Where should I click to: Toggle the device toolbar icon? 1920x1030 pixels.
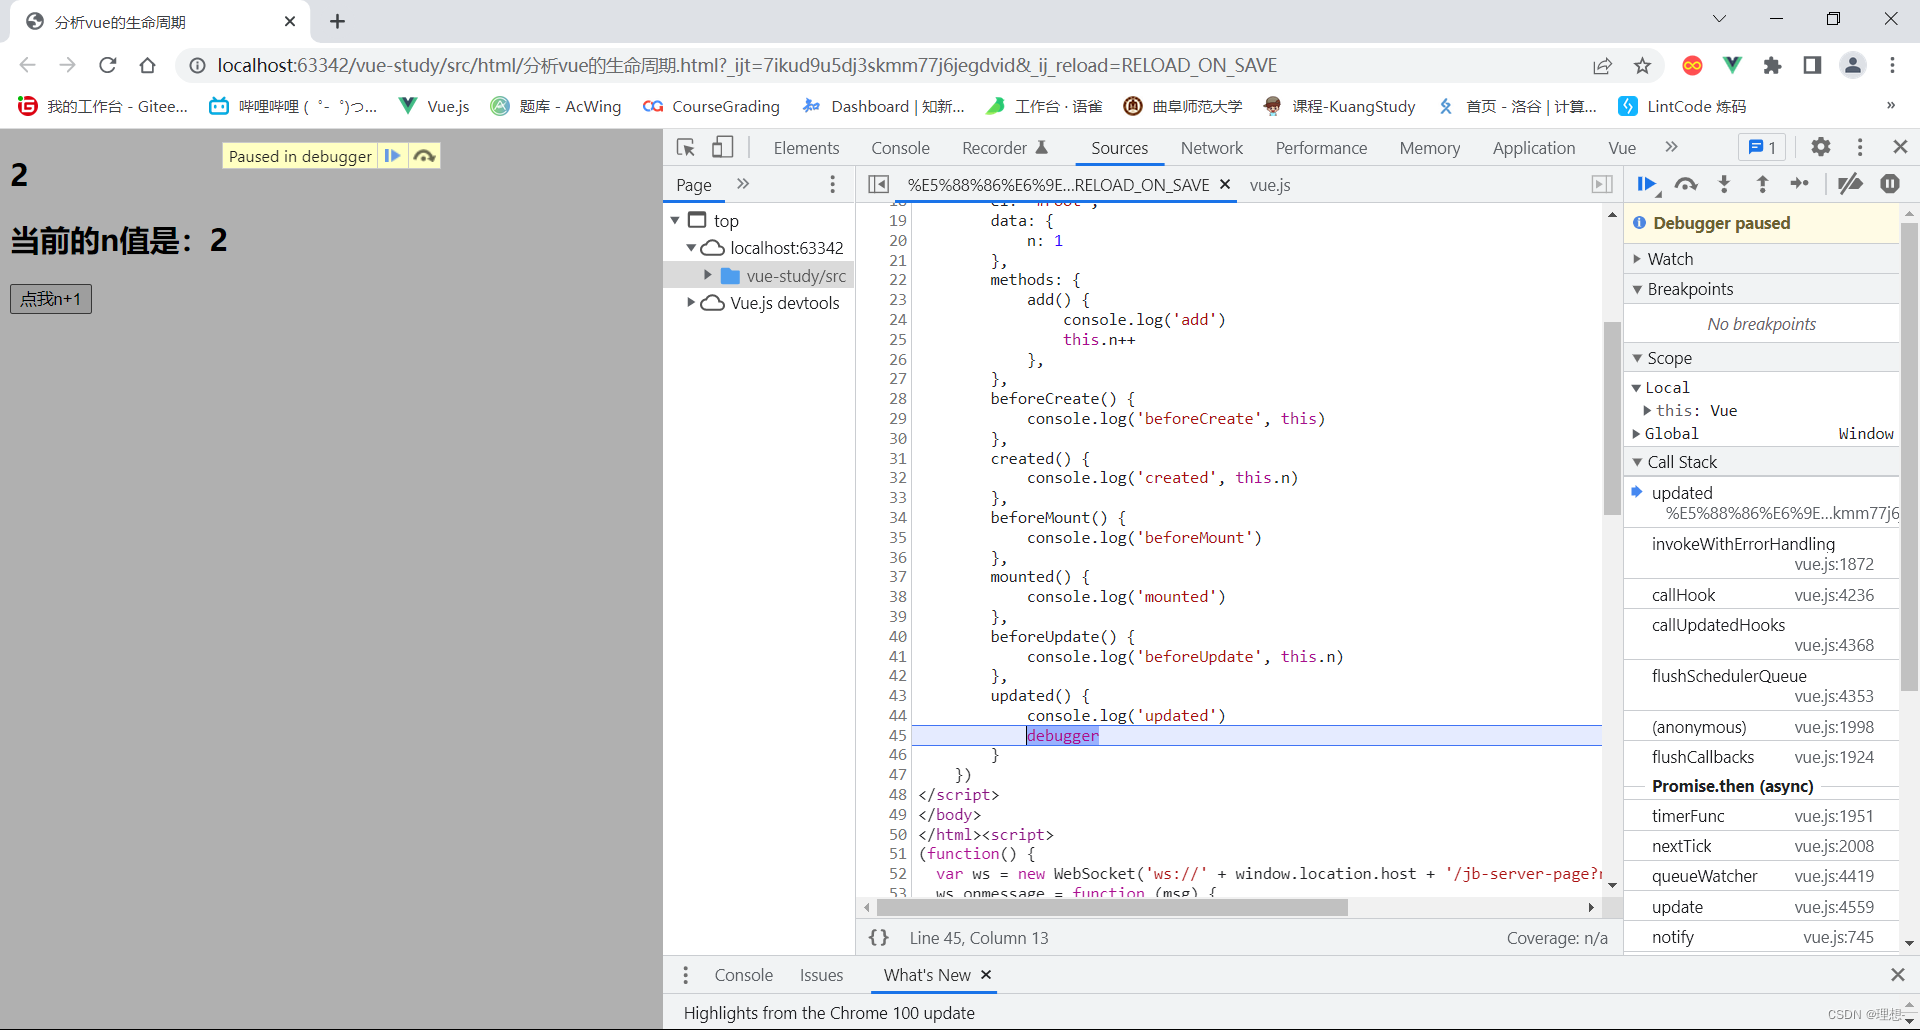click(x=722, y=147)
